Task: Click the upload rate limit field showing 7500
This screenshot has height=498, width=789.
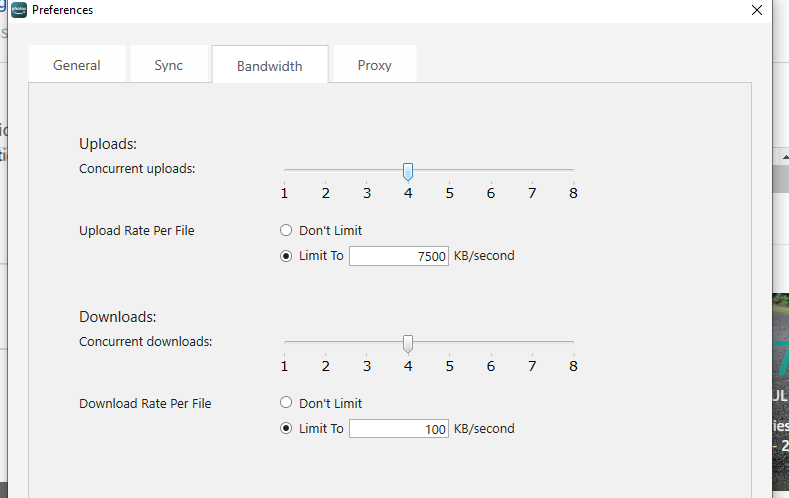Action: pyautogui.click(x=399, y=256)
